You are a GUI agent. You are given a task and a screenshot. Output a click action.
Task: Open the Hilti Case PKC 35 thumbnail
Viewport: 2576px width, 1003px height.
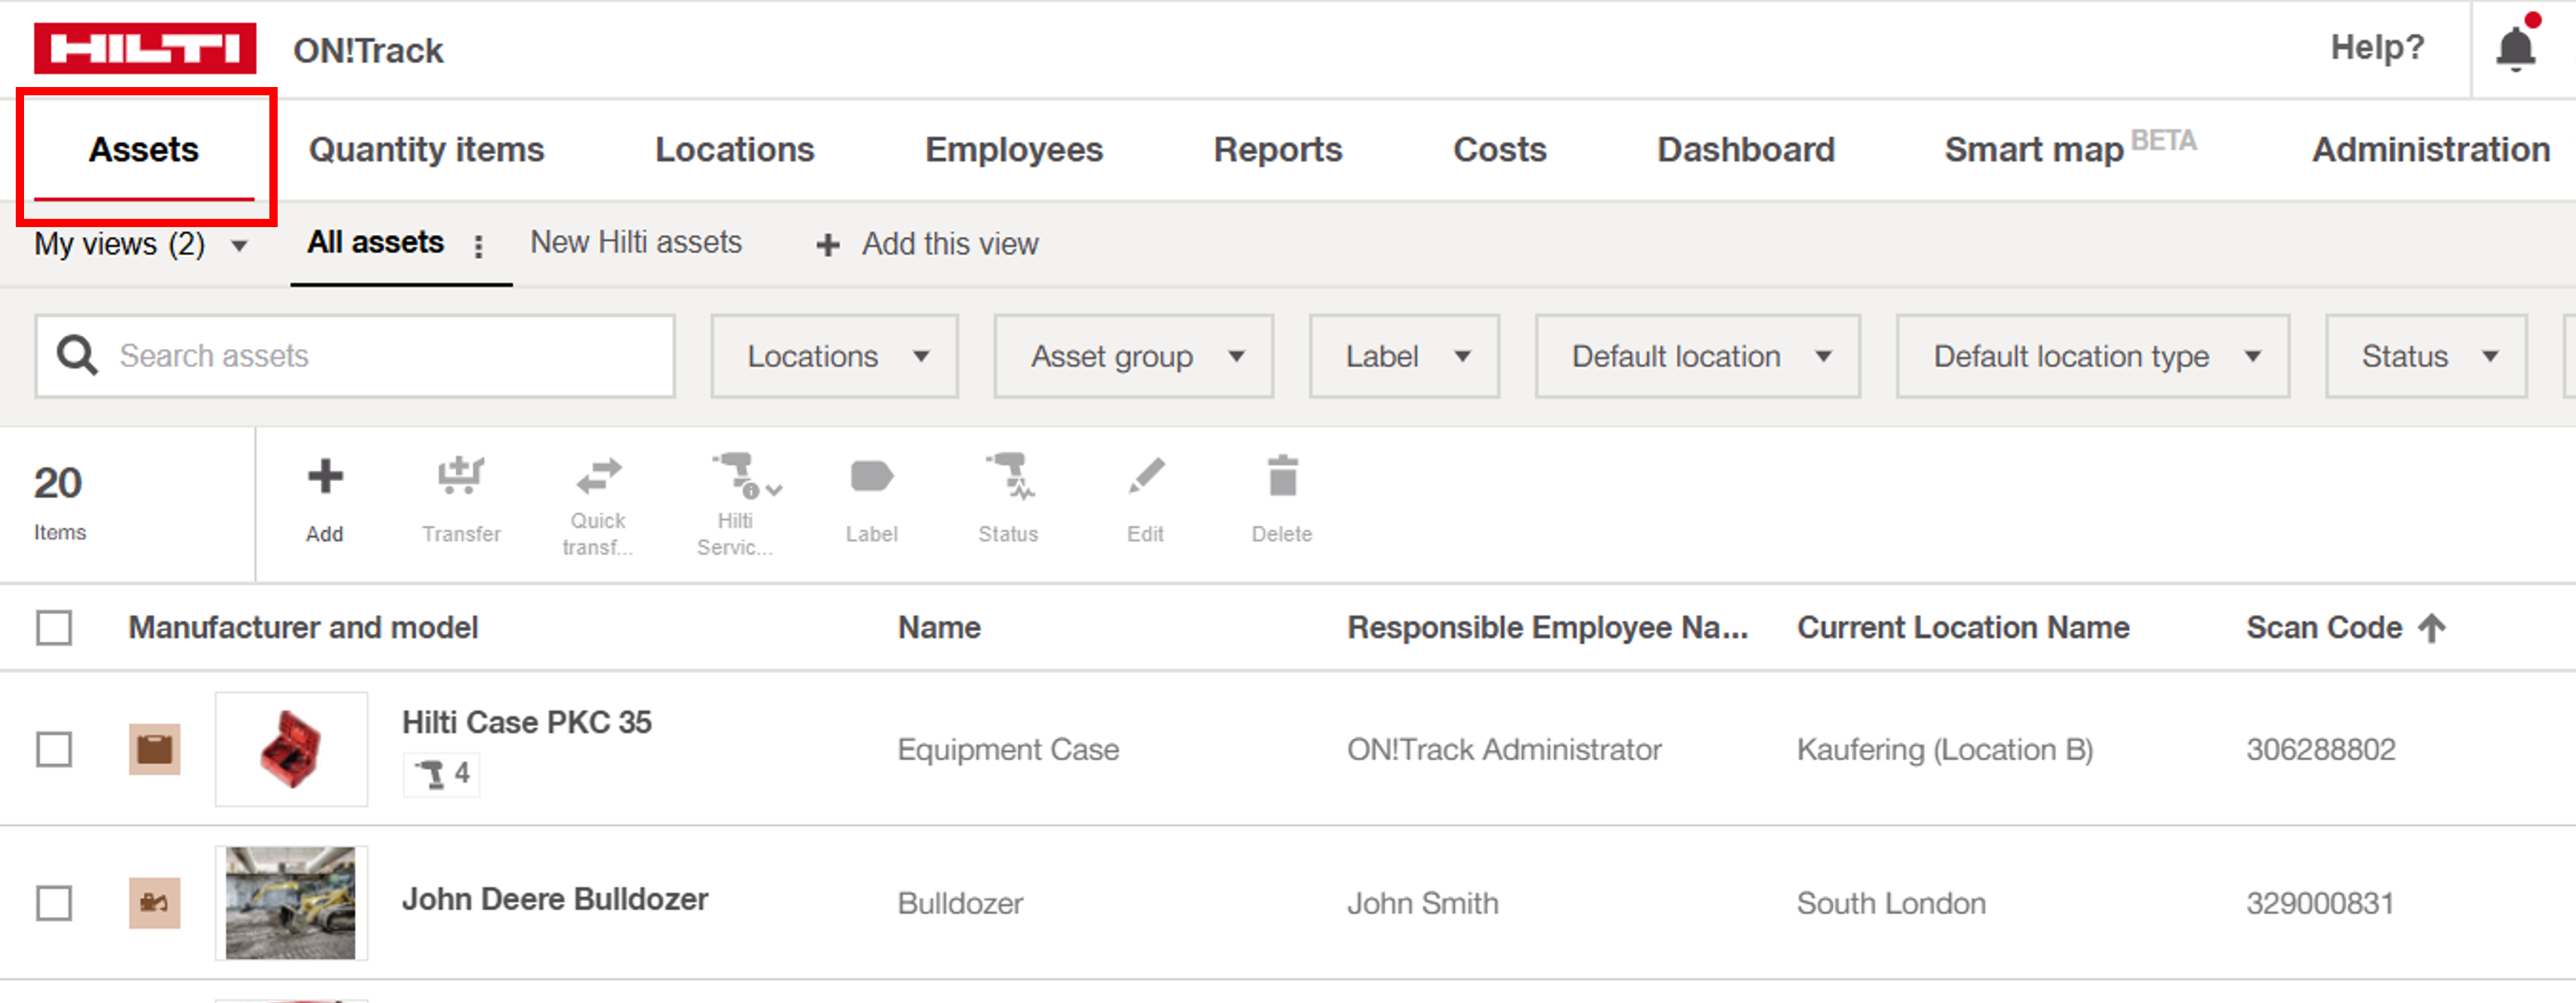(x=291, y=749)
